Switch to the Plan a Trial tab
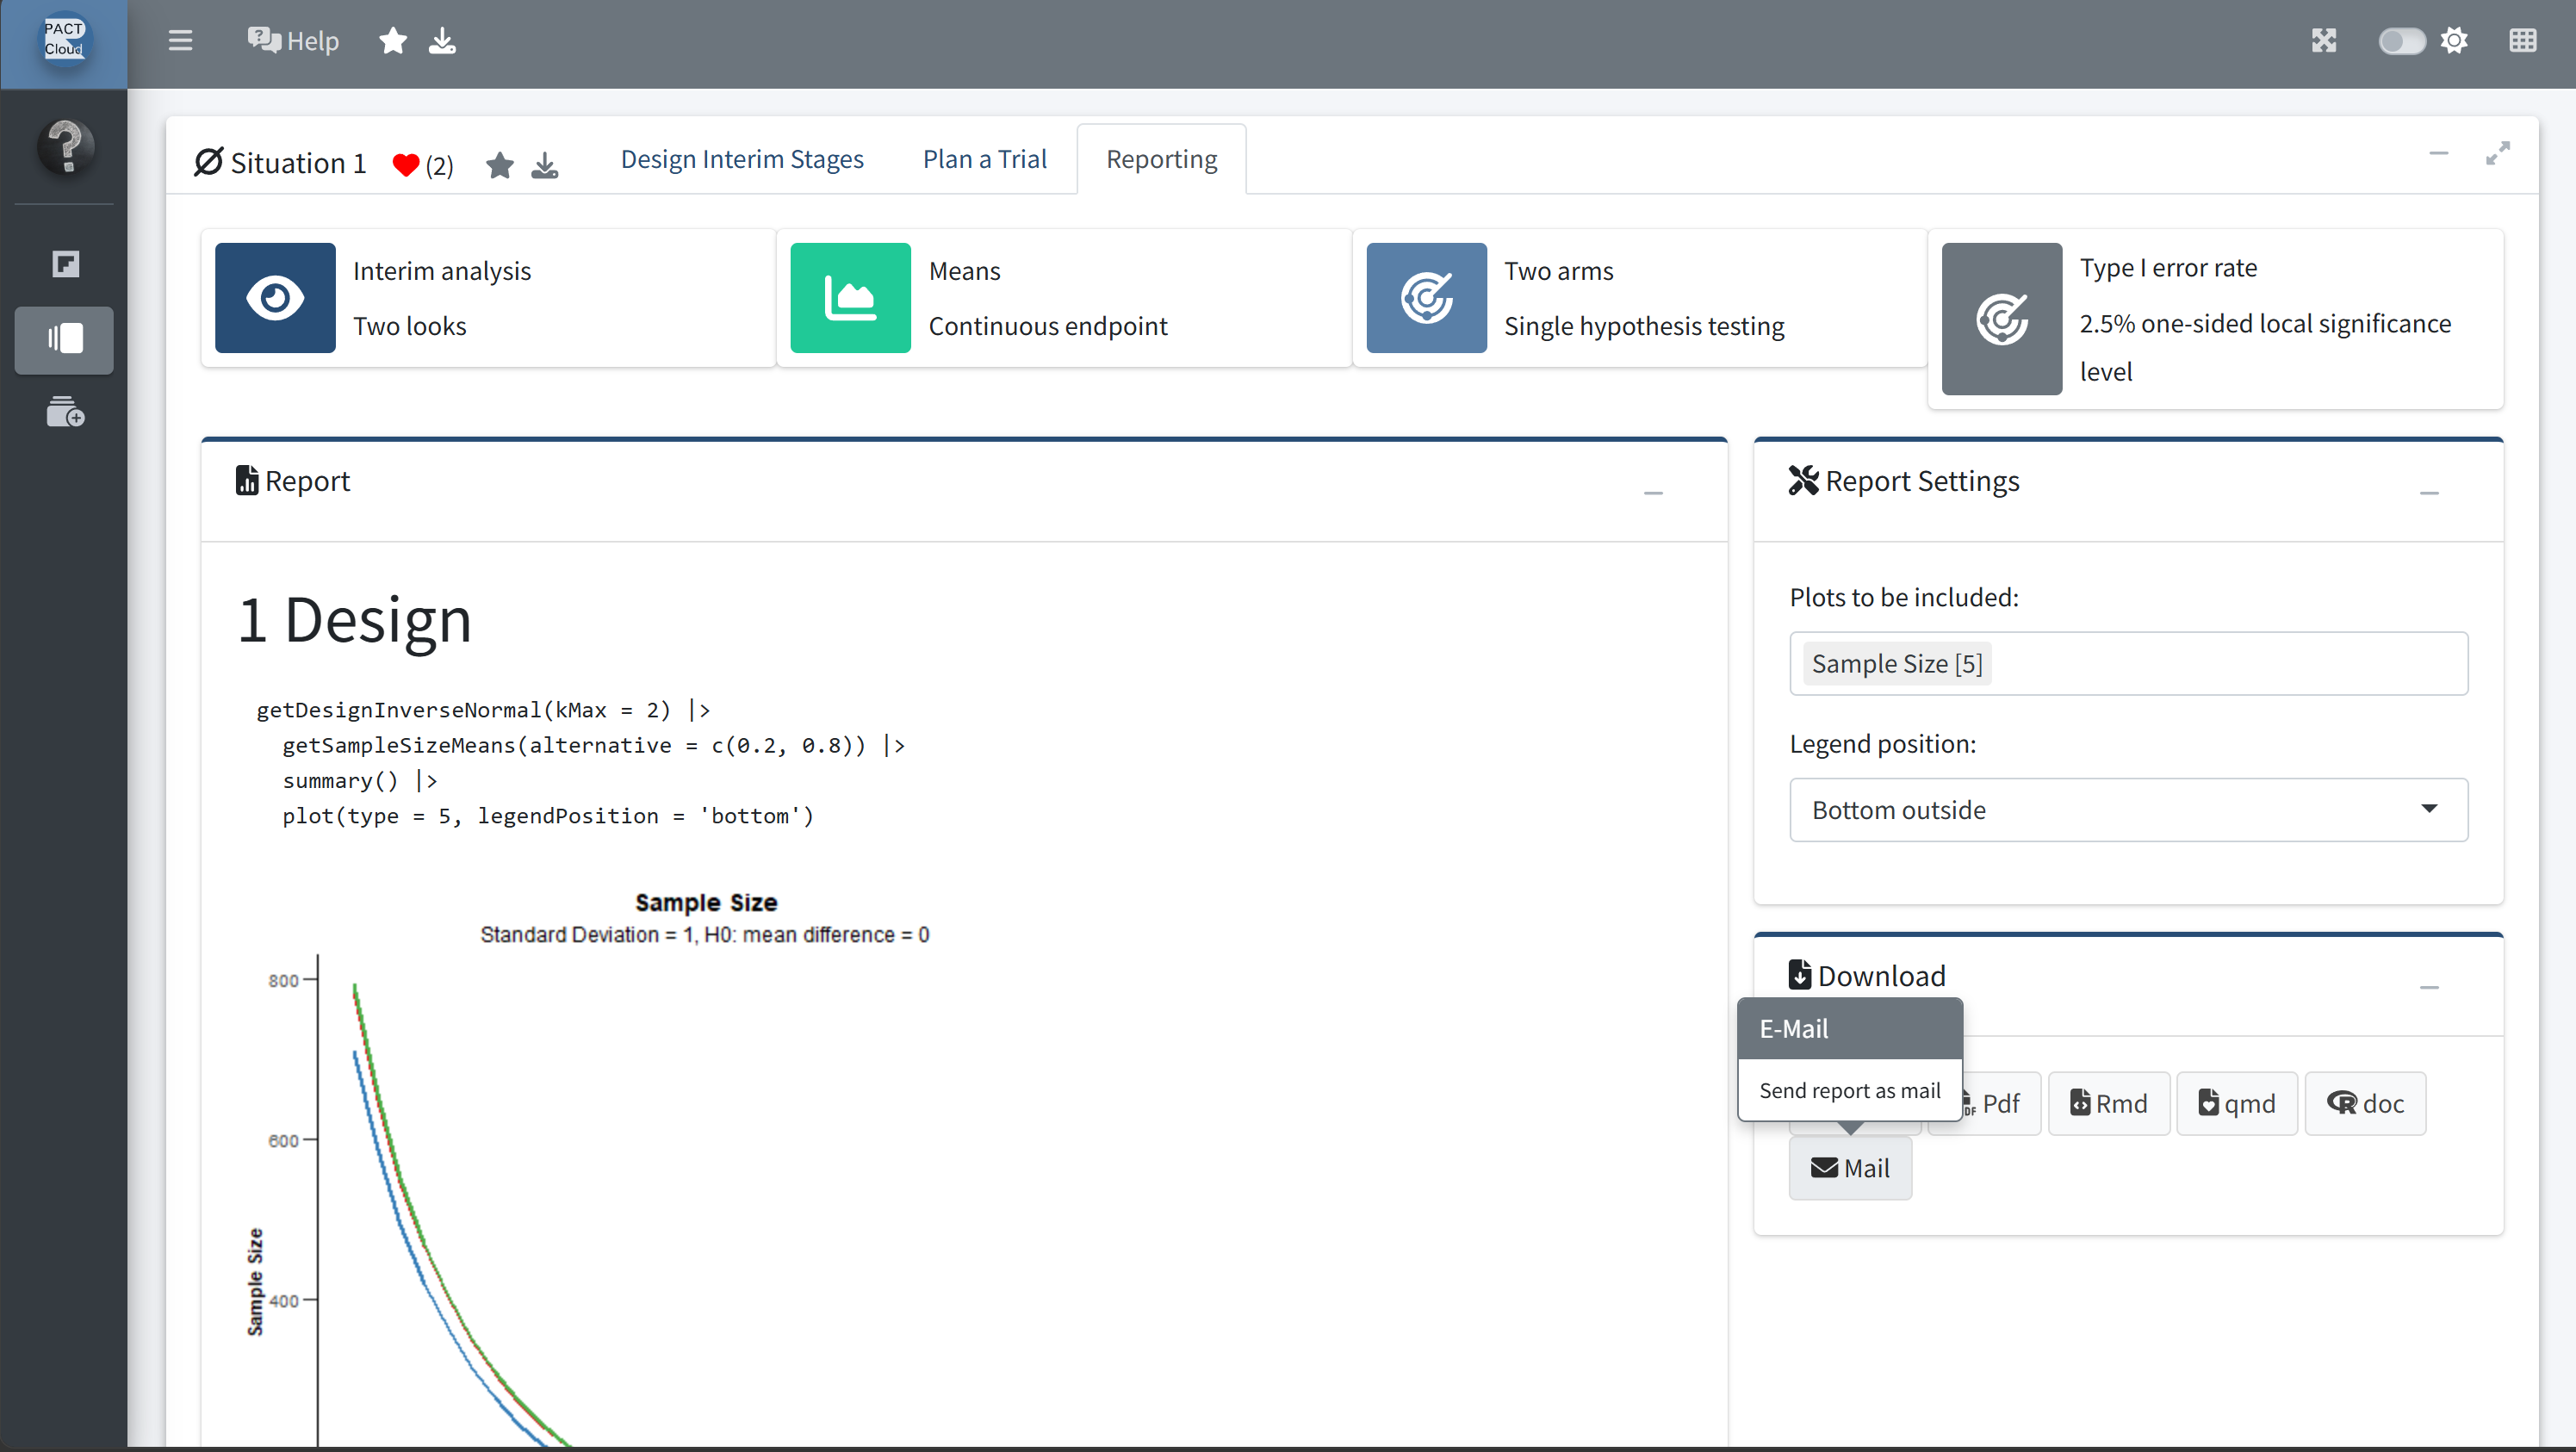The height and width of the screenshot is (1452, 2576). point(984,159)
